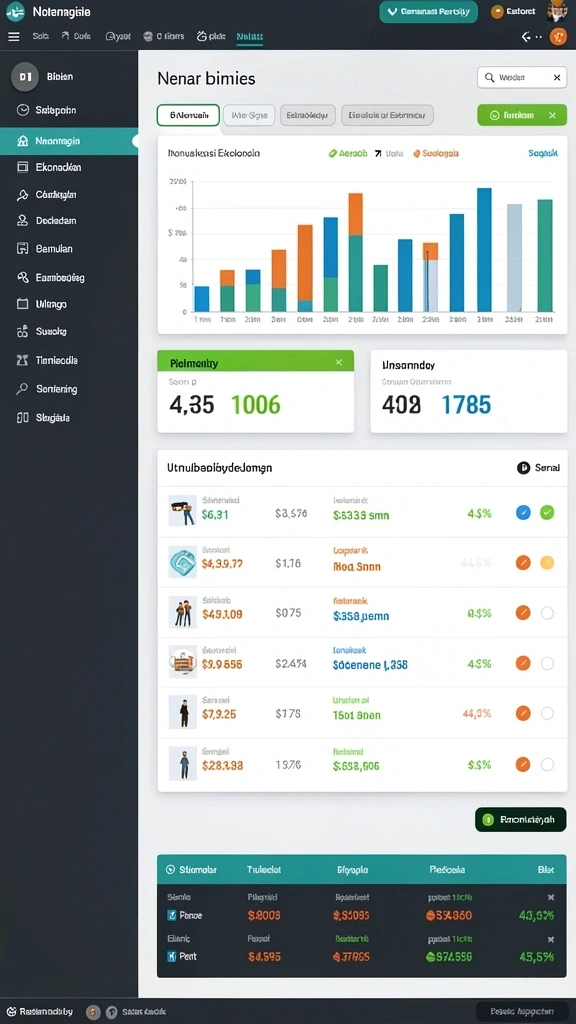Click the orange round icon at top right

(x=558, y=37)
